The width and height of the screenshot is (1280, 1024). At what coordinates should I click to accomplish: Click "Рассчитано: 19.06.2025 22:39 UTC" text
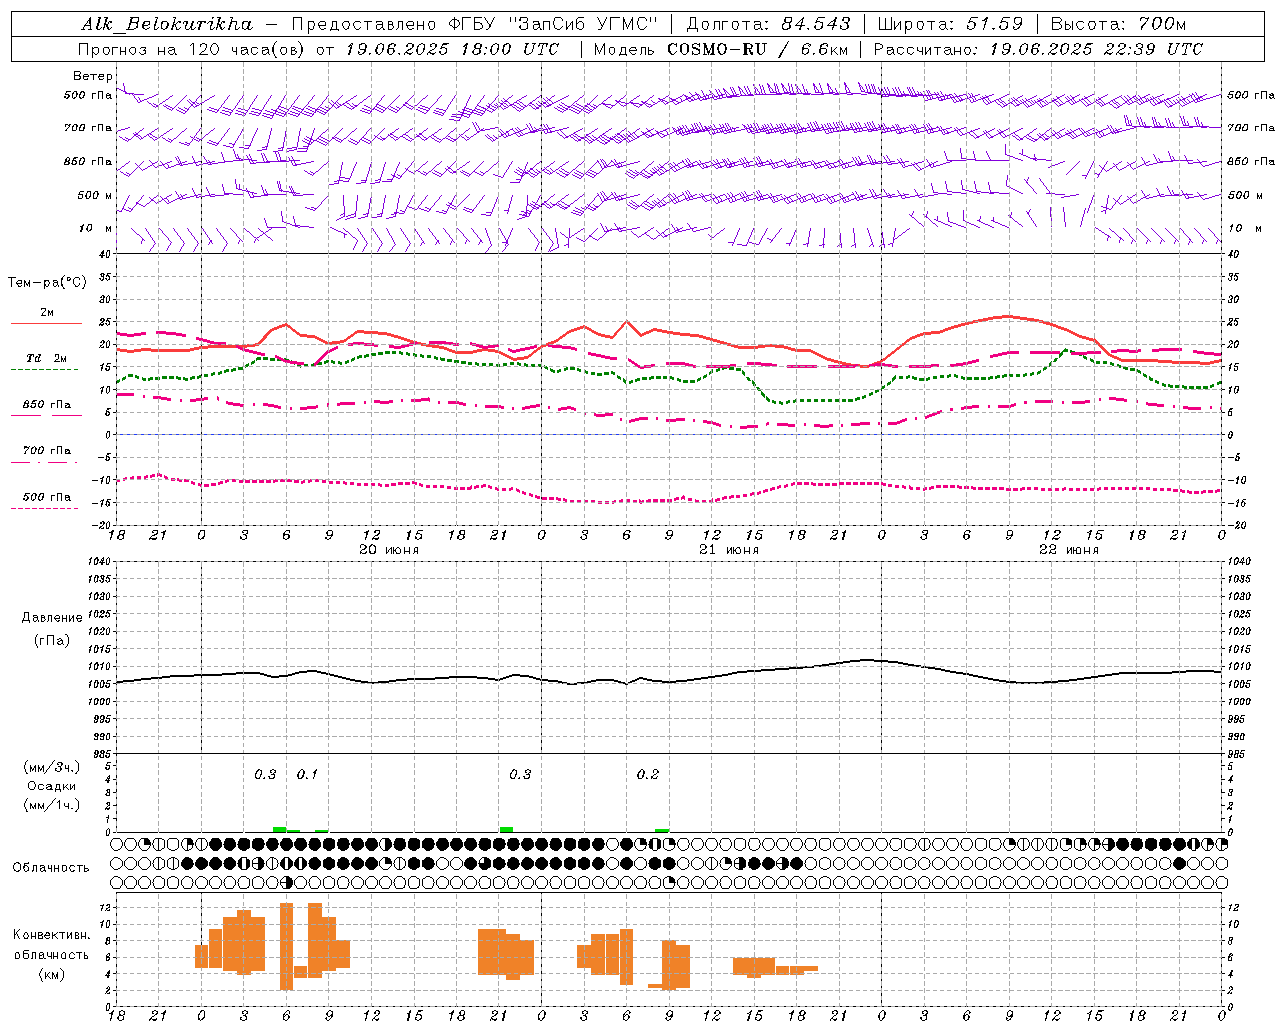(x=1038, y=49)
